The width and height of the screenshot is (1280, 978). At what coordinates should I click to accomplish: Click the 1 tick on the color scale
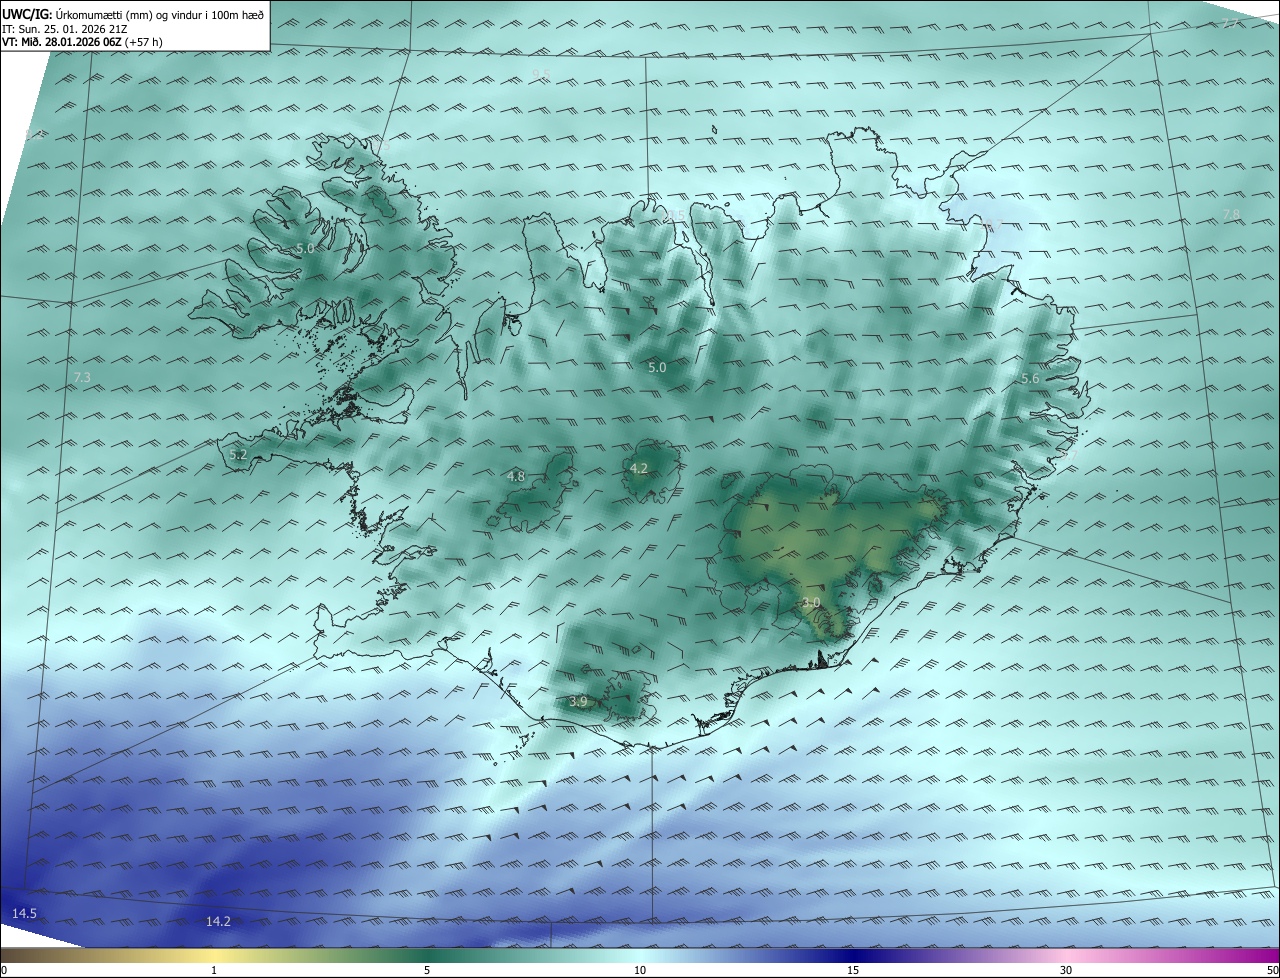tap(214, 970)
